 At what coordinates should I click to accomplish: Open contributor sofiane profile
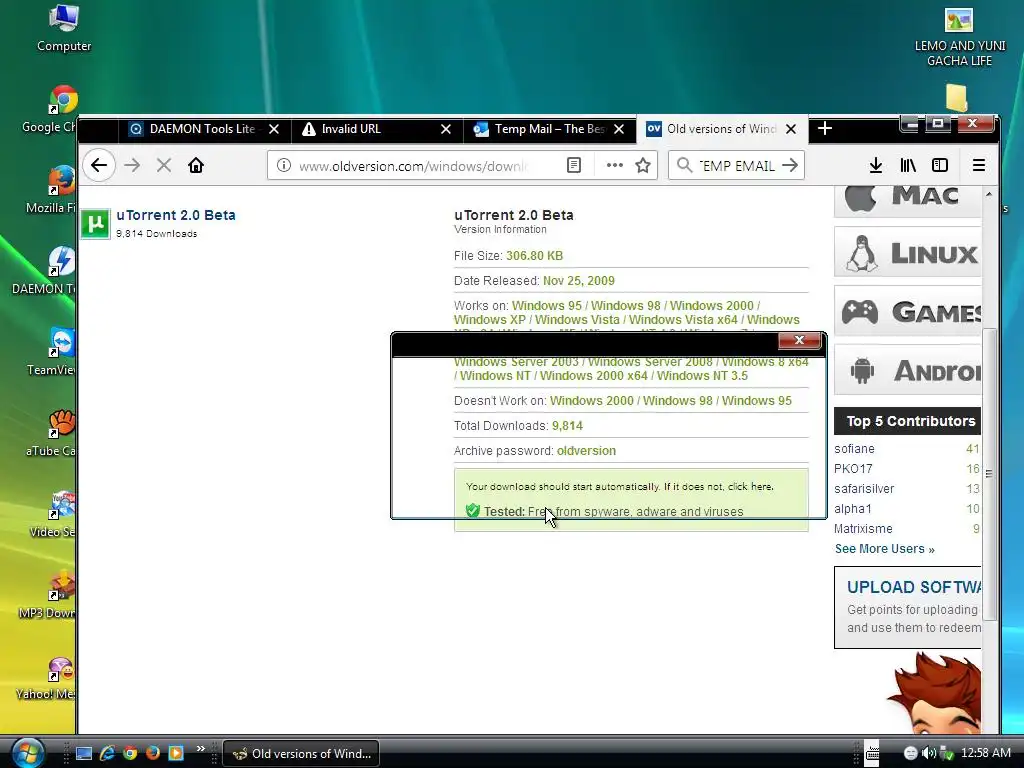click(854, 449)
